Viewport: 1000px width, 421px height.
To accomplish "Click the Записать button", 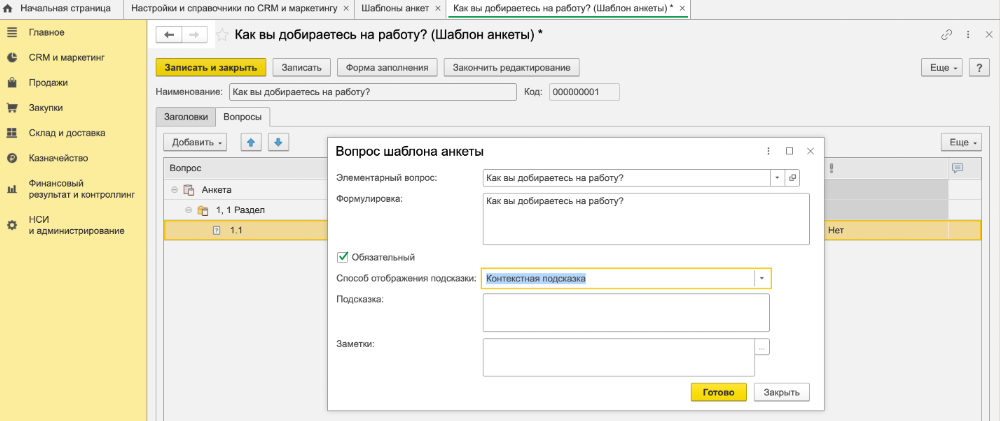I will [302, 67].
